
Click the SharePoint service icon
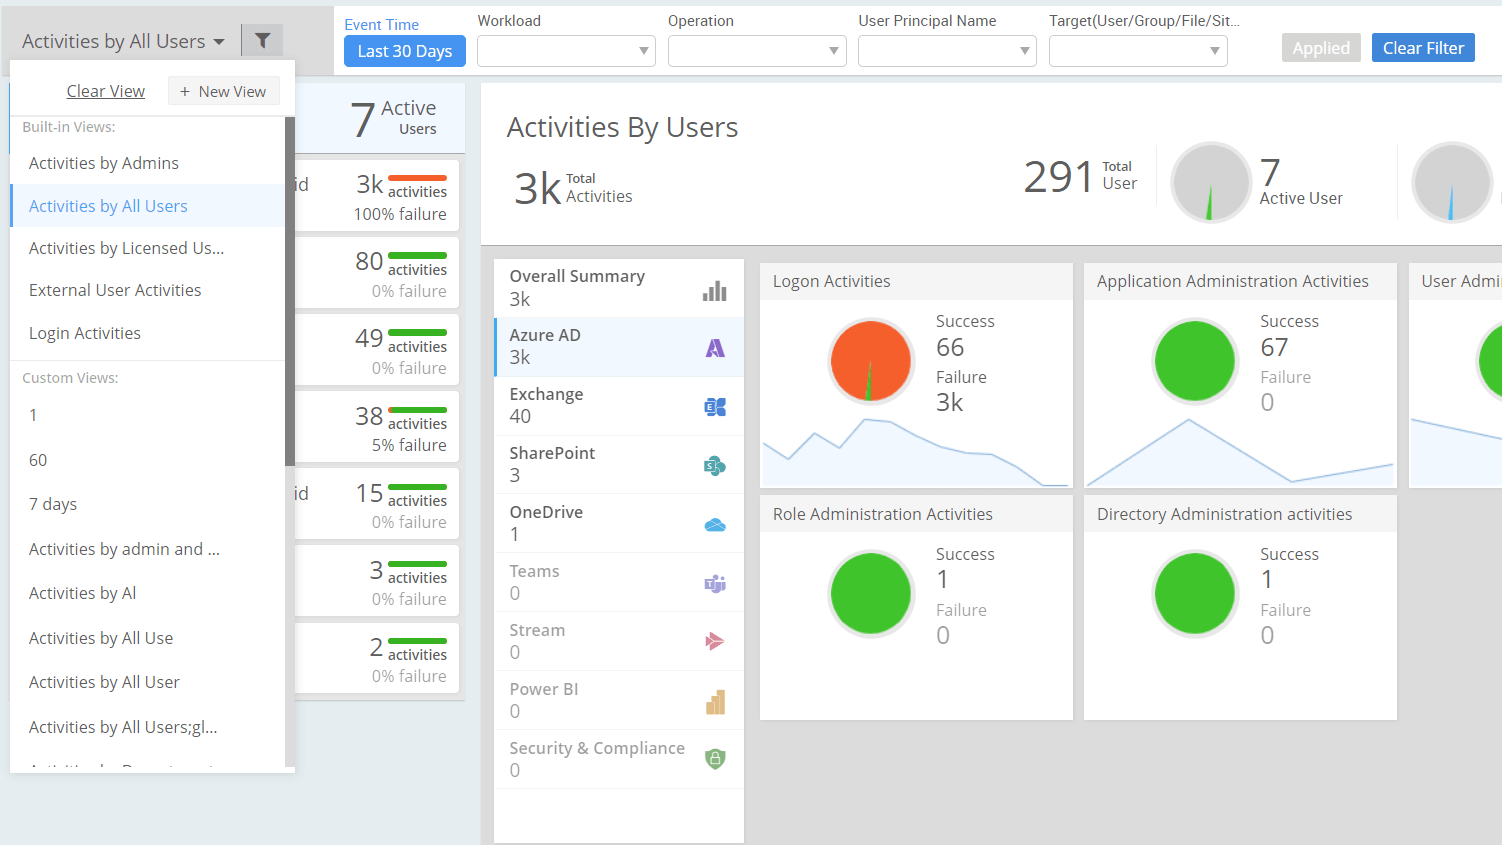(714, 464)
